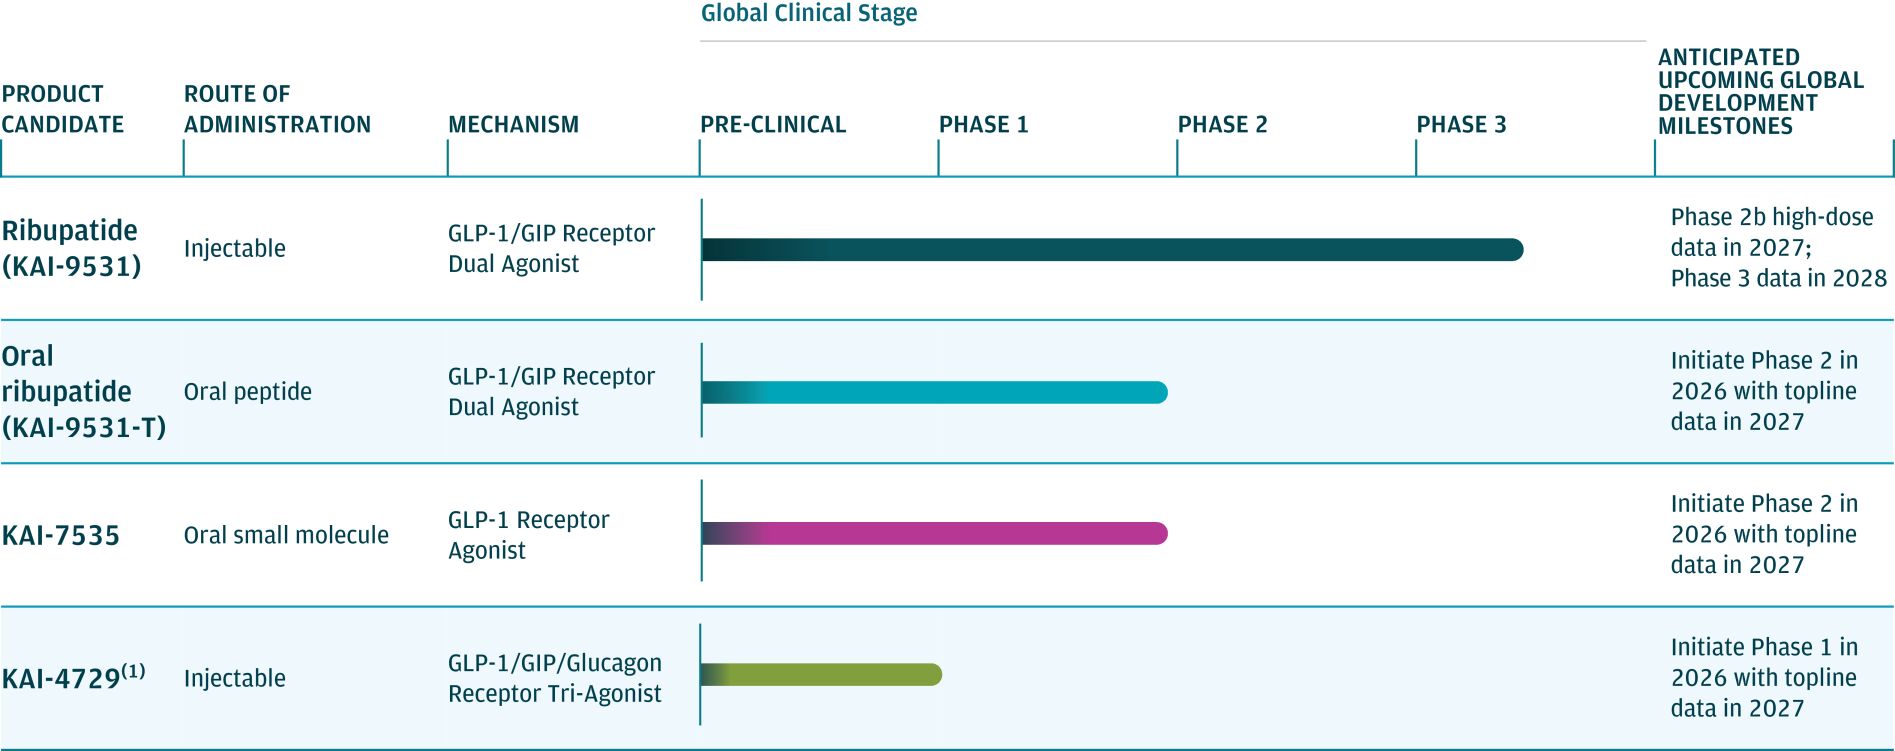Click the magenta KAI-7535 progress bar
This screenshot has height=751, width=1895.
click(934, 533)
